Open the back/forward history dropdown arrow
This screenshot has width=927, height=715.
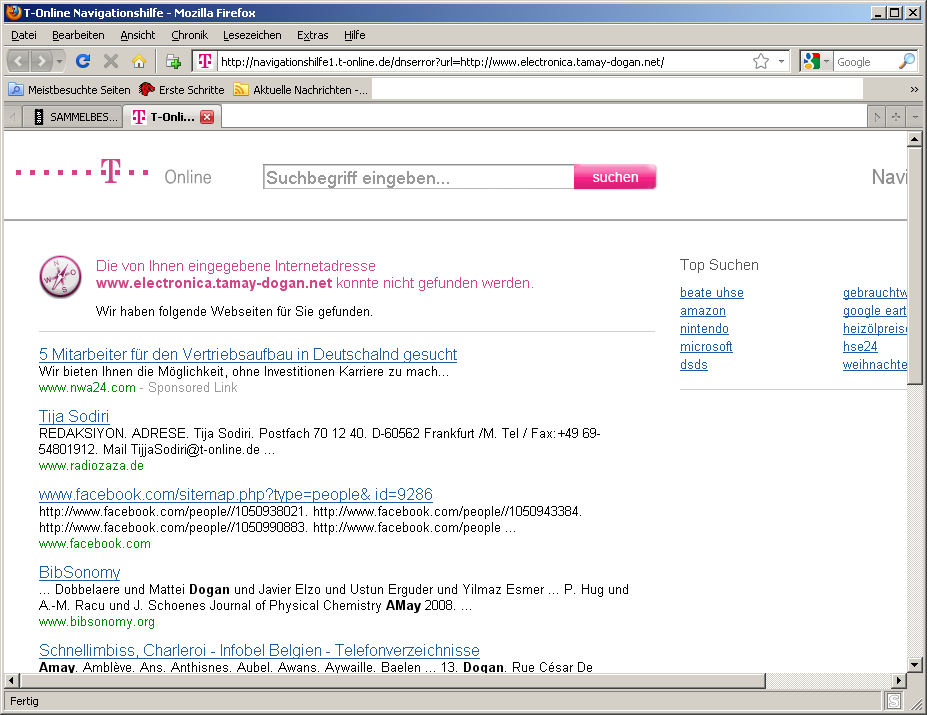tap(59, 61)
